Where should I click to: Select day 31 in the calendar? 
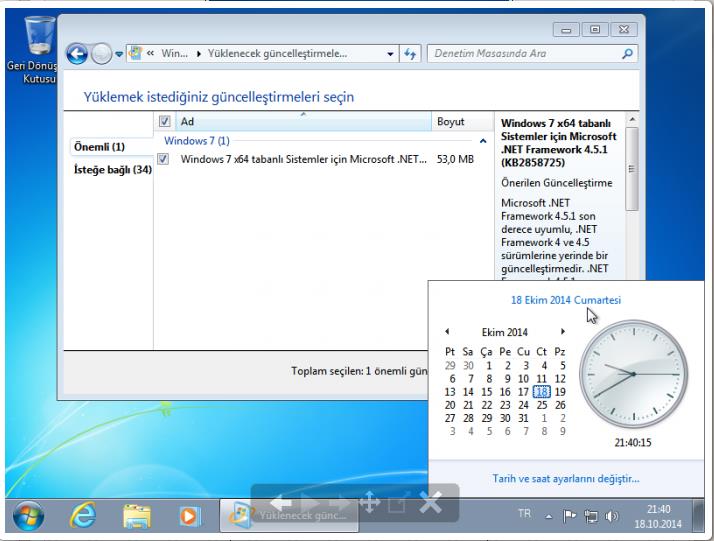pos(523,418)
